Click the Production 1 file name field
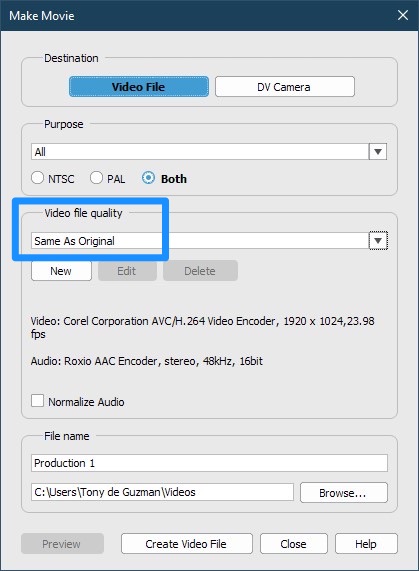This screenshot has height=571, width=419. [209, 463]
